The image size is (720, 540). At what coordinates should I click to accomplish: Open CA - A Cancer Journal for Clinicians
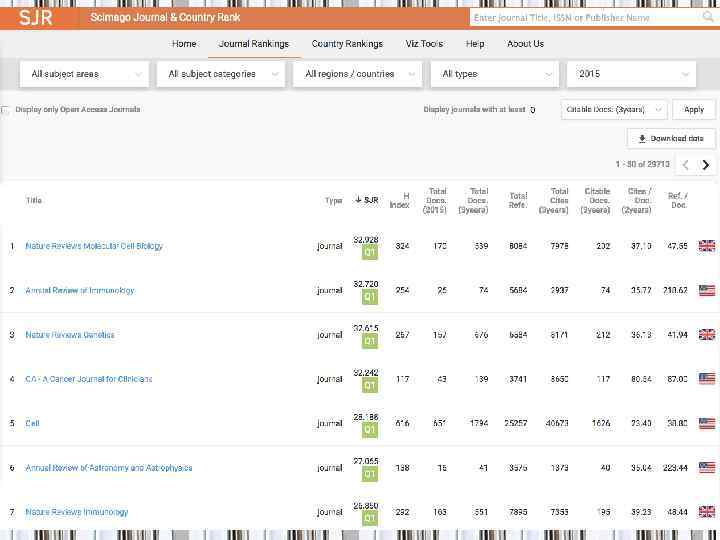(89, 379)
